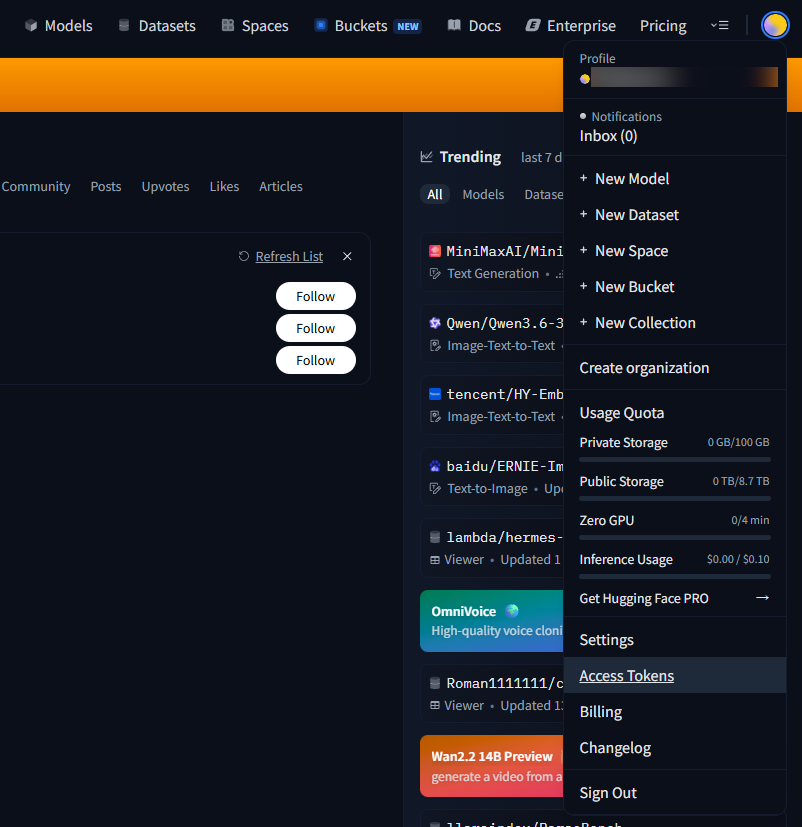802x827 pixels.
Task: Open the OmniVoice trending space card
Action: [x=492, y=621]
